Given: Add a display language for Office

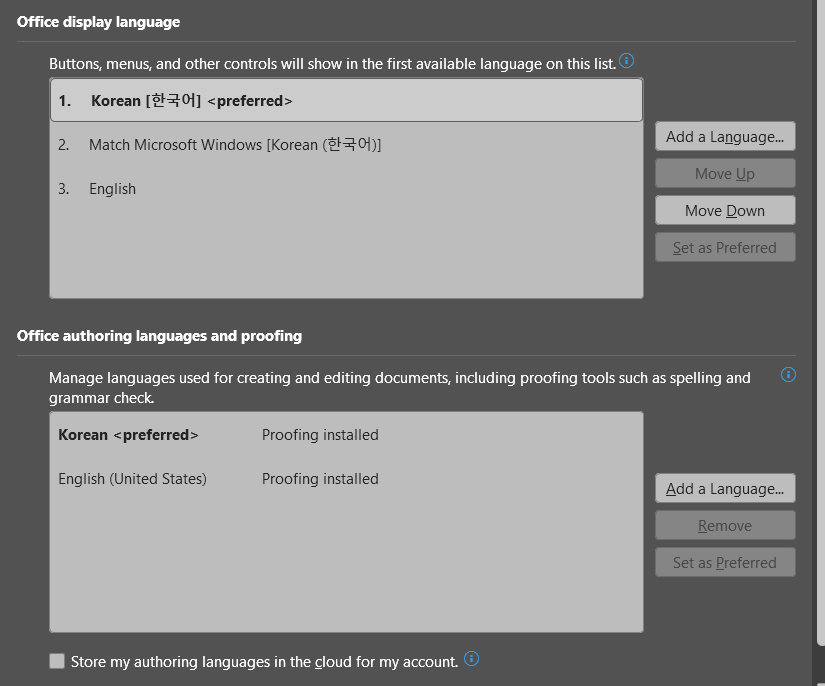Looking at the screenshot, I should pos(725,137).
